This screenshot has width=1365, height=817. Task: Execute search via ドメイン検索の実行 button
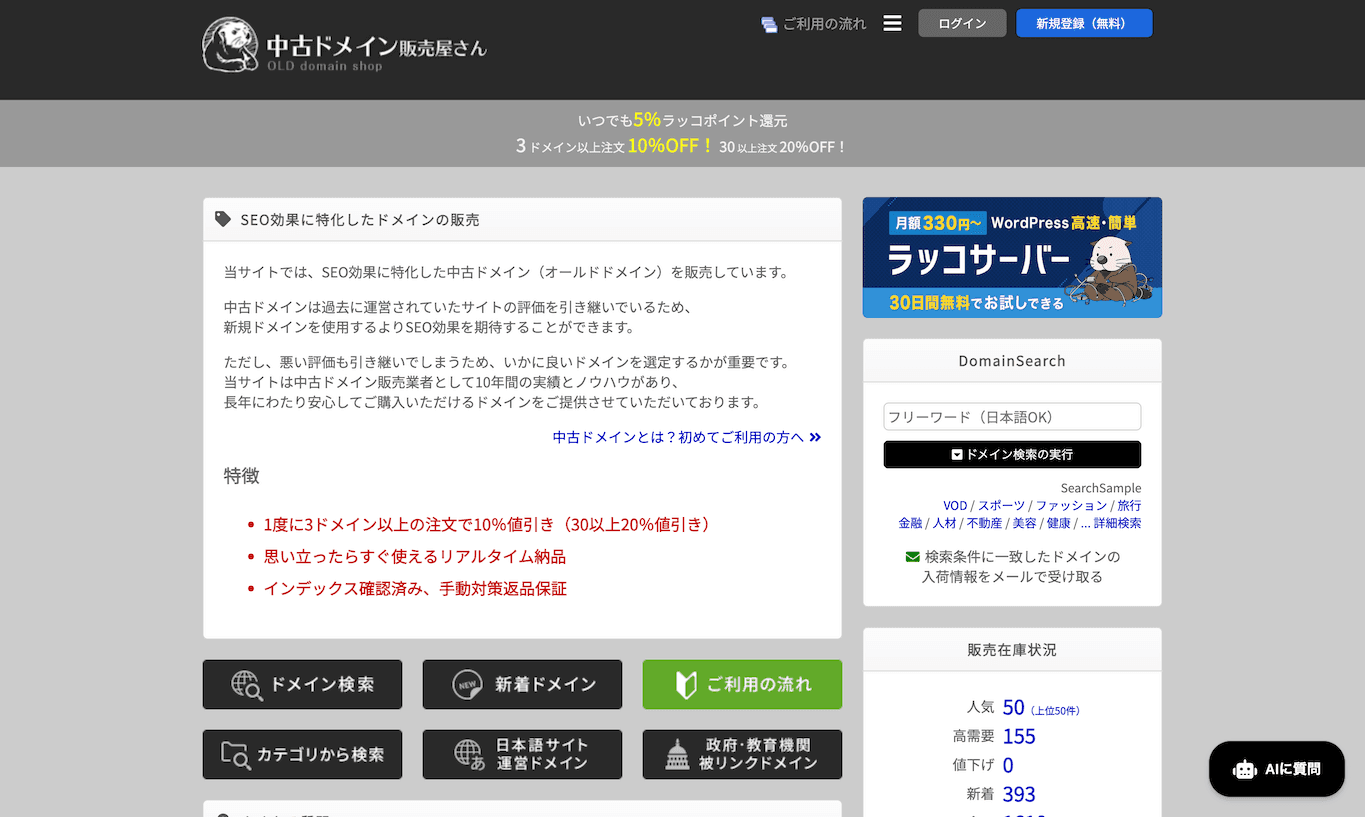point(1011,454)
